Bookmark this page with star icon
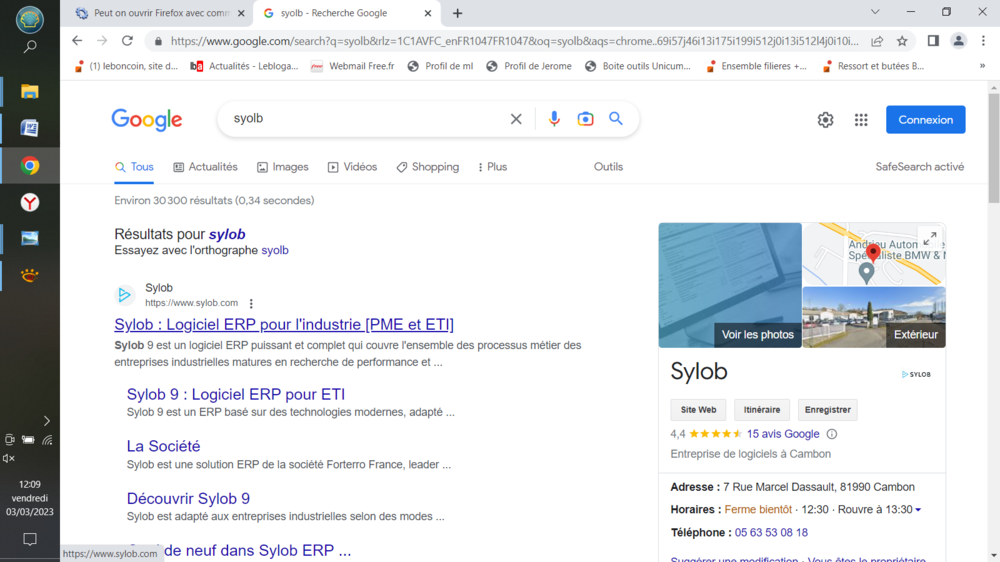 (902, 41)
